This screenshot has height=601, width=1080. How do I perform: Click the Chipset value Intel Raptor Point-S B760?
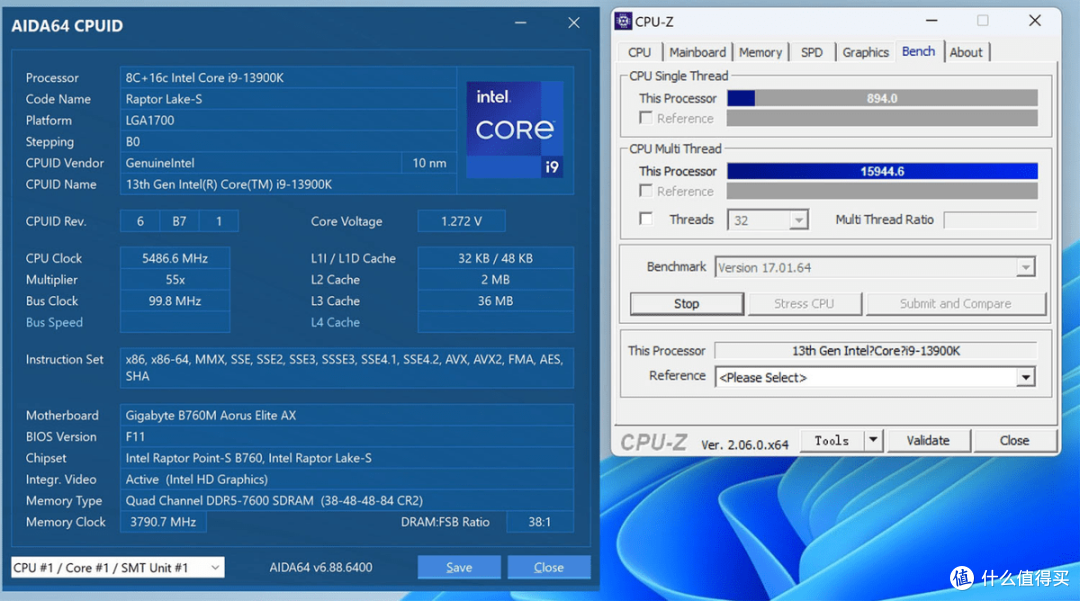point(347,458)
